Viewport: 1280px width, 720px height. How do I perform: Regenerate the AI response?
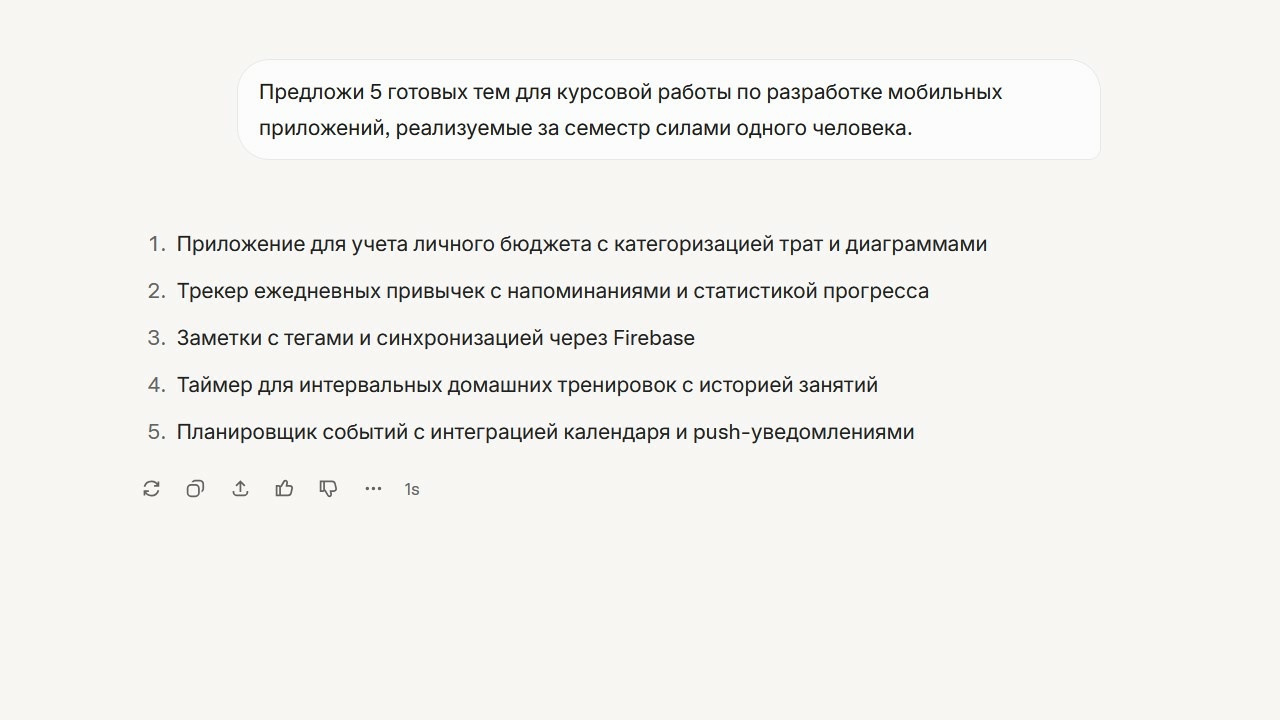(150, 488)
